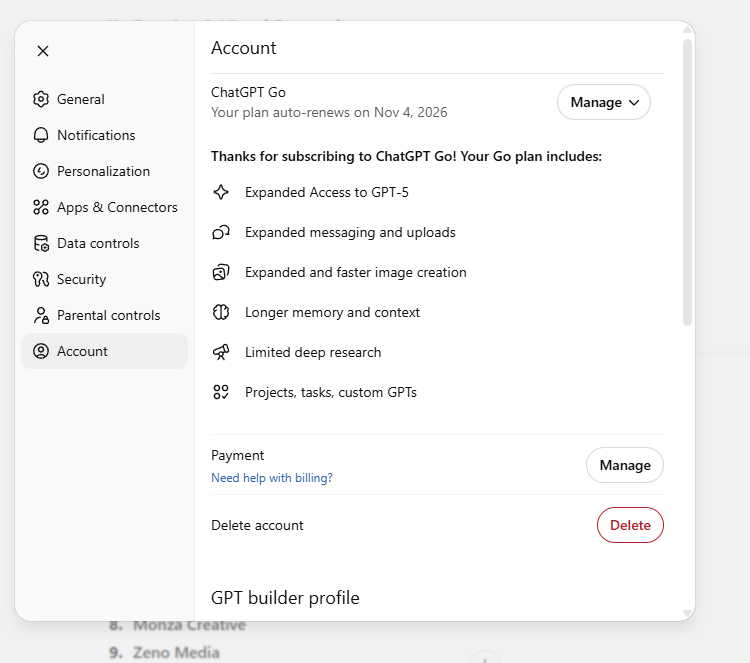Click the settings panel vertical scrollbar
Screen dimensions: 750x663
coord(687,183)
